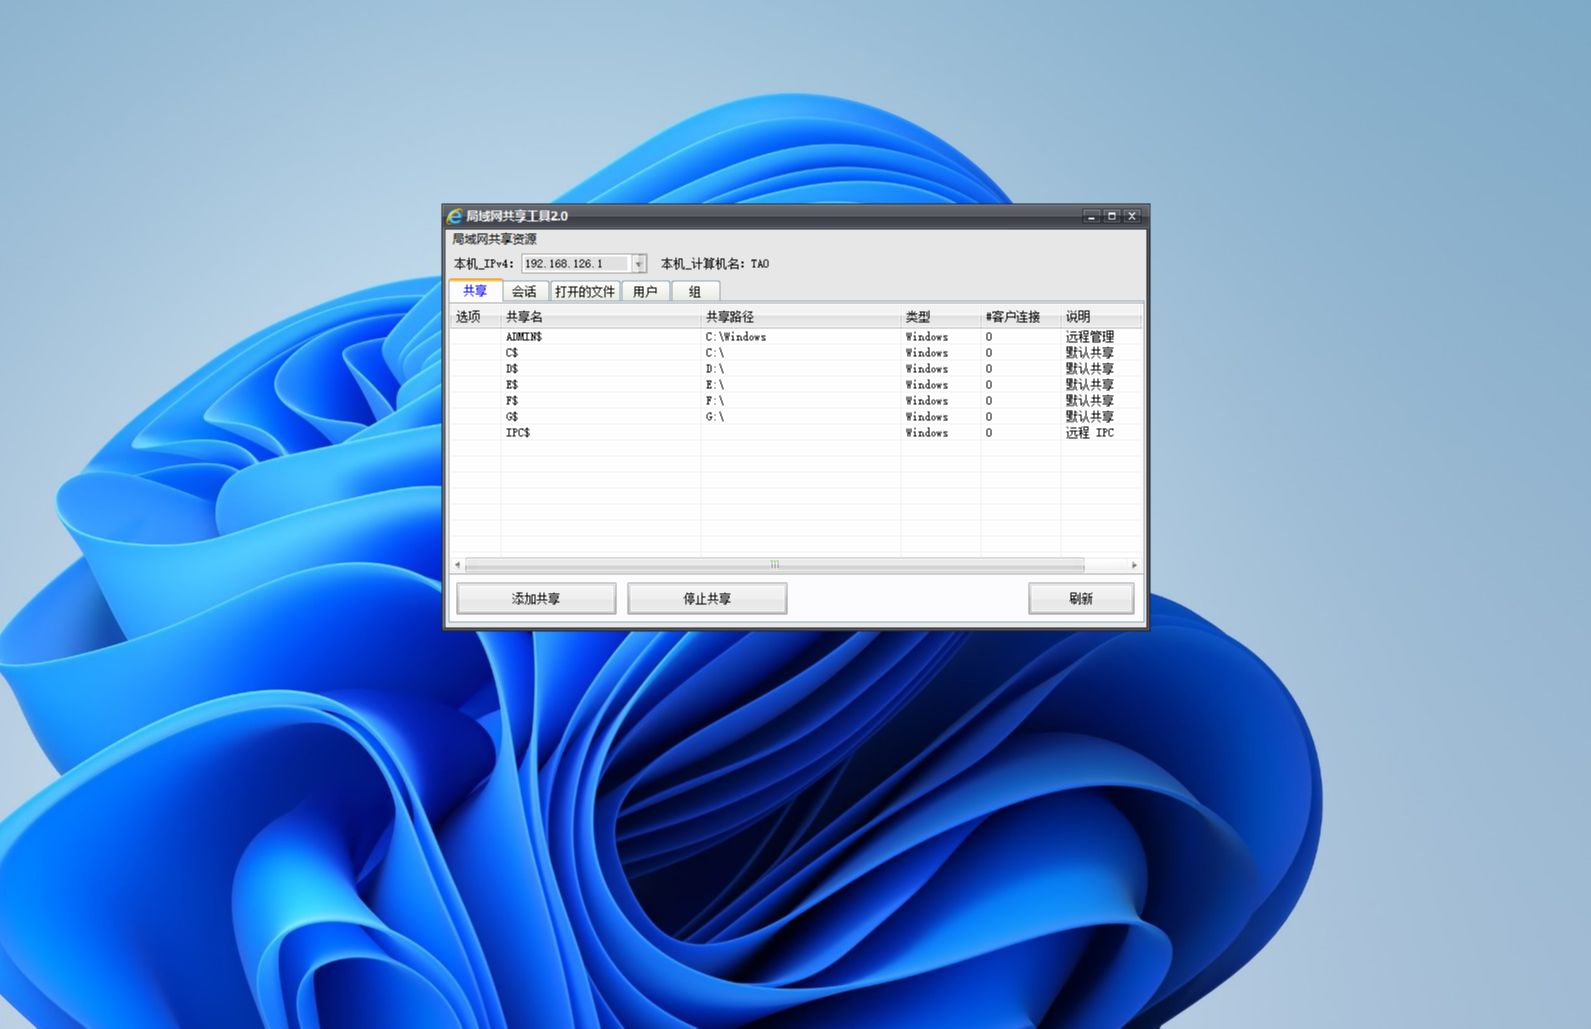Maximize the 局域网共享工具2.0 window
Screen dimensions: 1591x1029
[1111, 216]
